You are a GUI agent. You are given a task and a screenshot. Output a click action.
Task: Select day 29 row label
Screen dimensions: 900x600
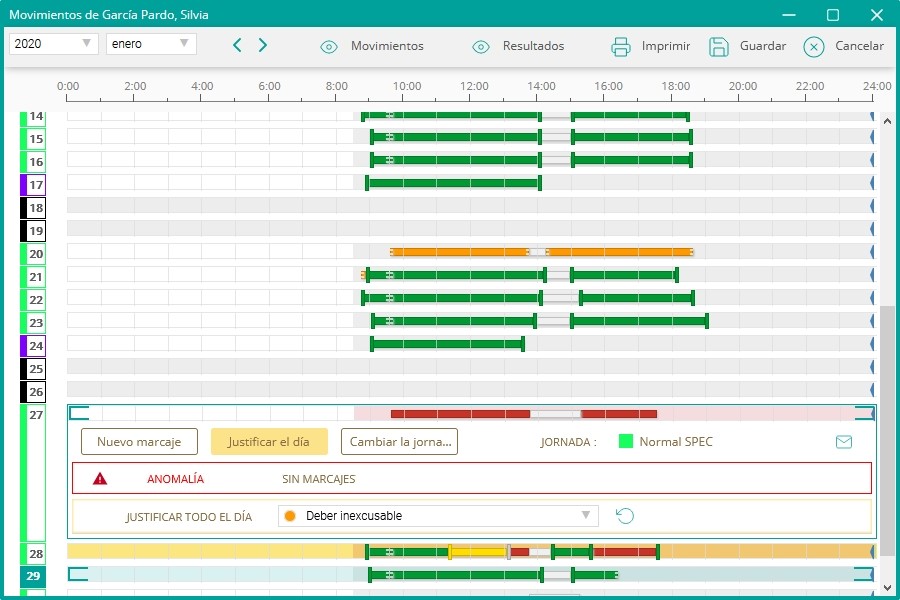[x=33, y=576]
